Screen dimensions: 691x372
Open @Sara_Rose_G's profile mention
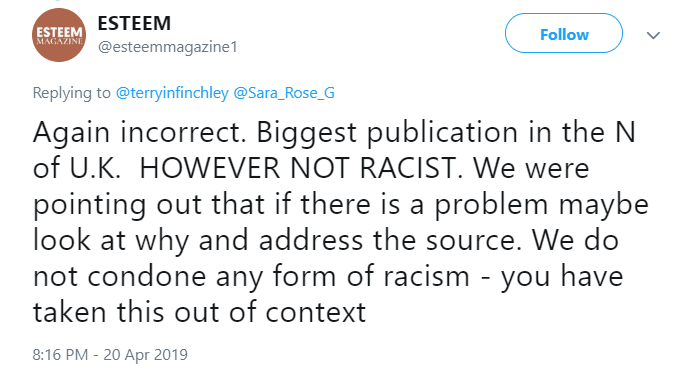click(x=284, y=93)
